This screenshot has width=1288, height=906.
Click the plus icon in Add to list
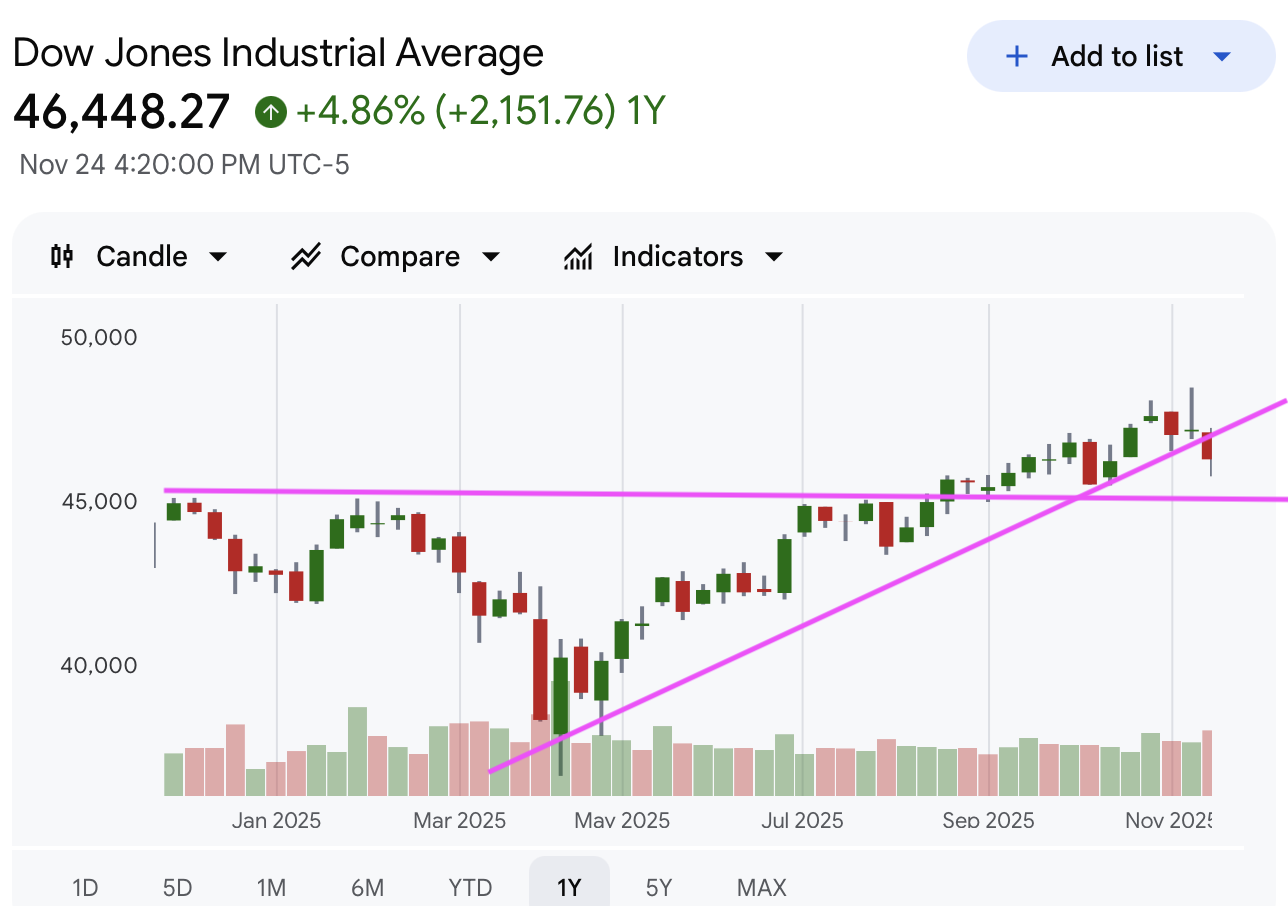click(1016, 57)
